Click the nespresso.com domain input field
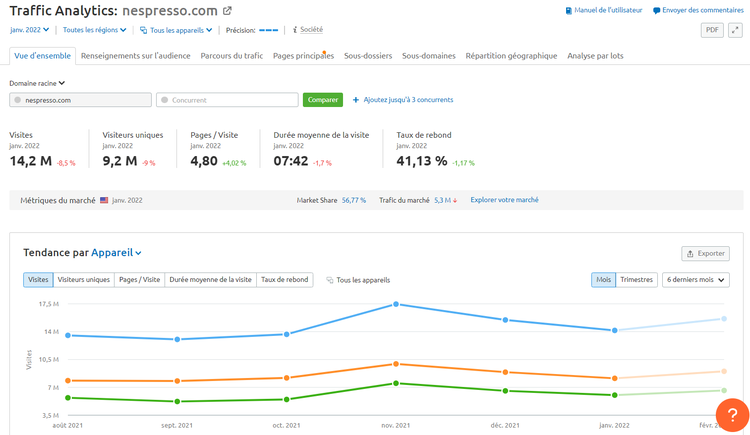 click(x=80, y=100)
